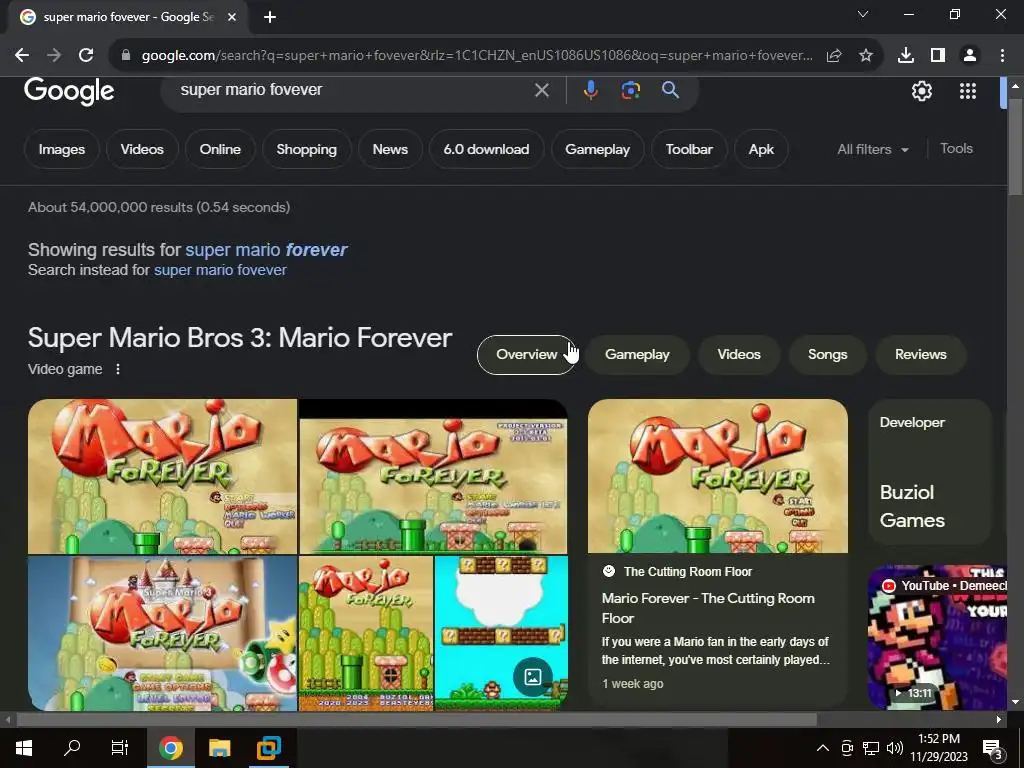This screenshot has height=768, width=1024.
Task: Bookmark this page with star icon
Action: point(866,56)
